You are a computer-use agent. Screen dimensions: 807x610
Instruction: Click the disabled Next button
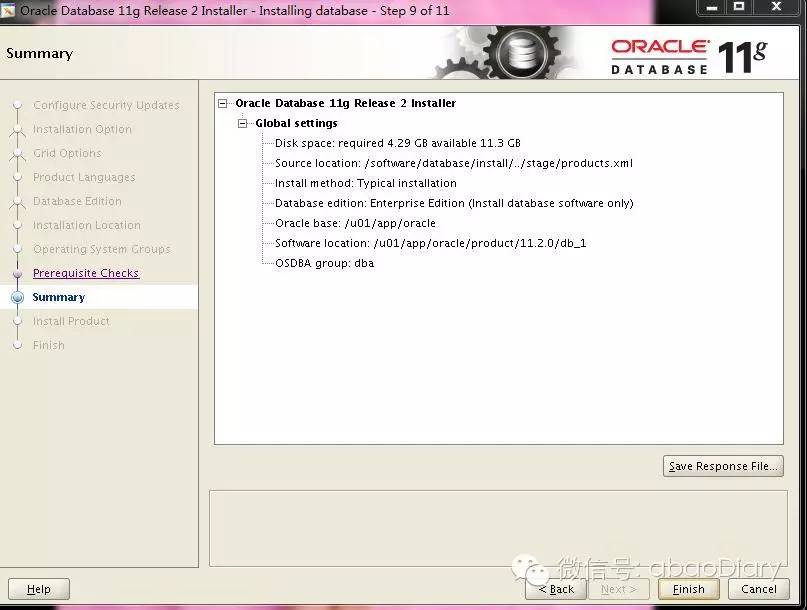point(619,589)
